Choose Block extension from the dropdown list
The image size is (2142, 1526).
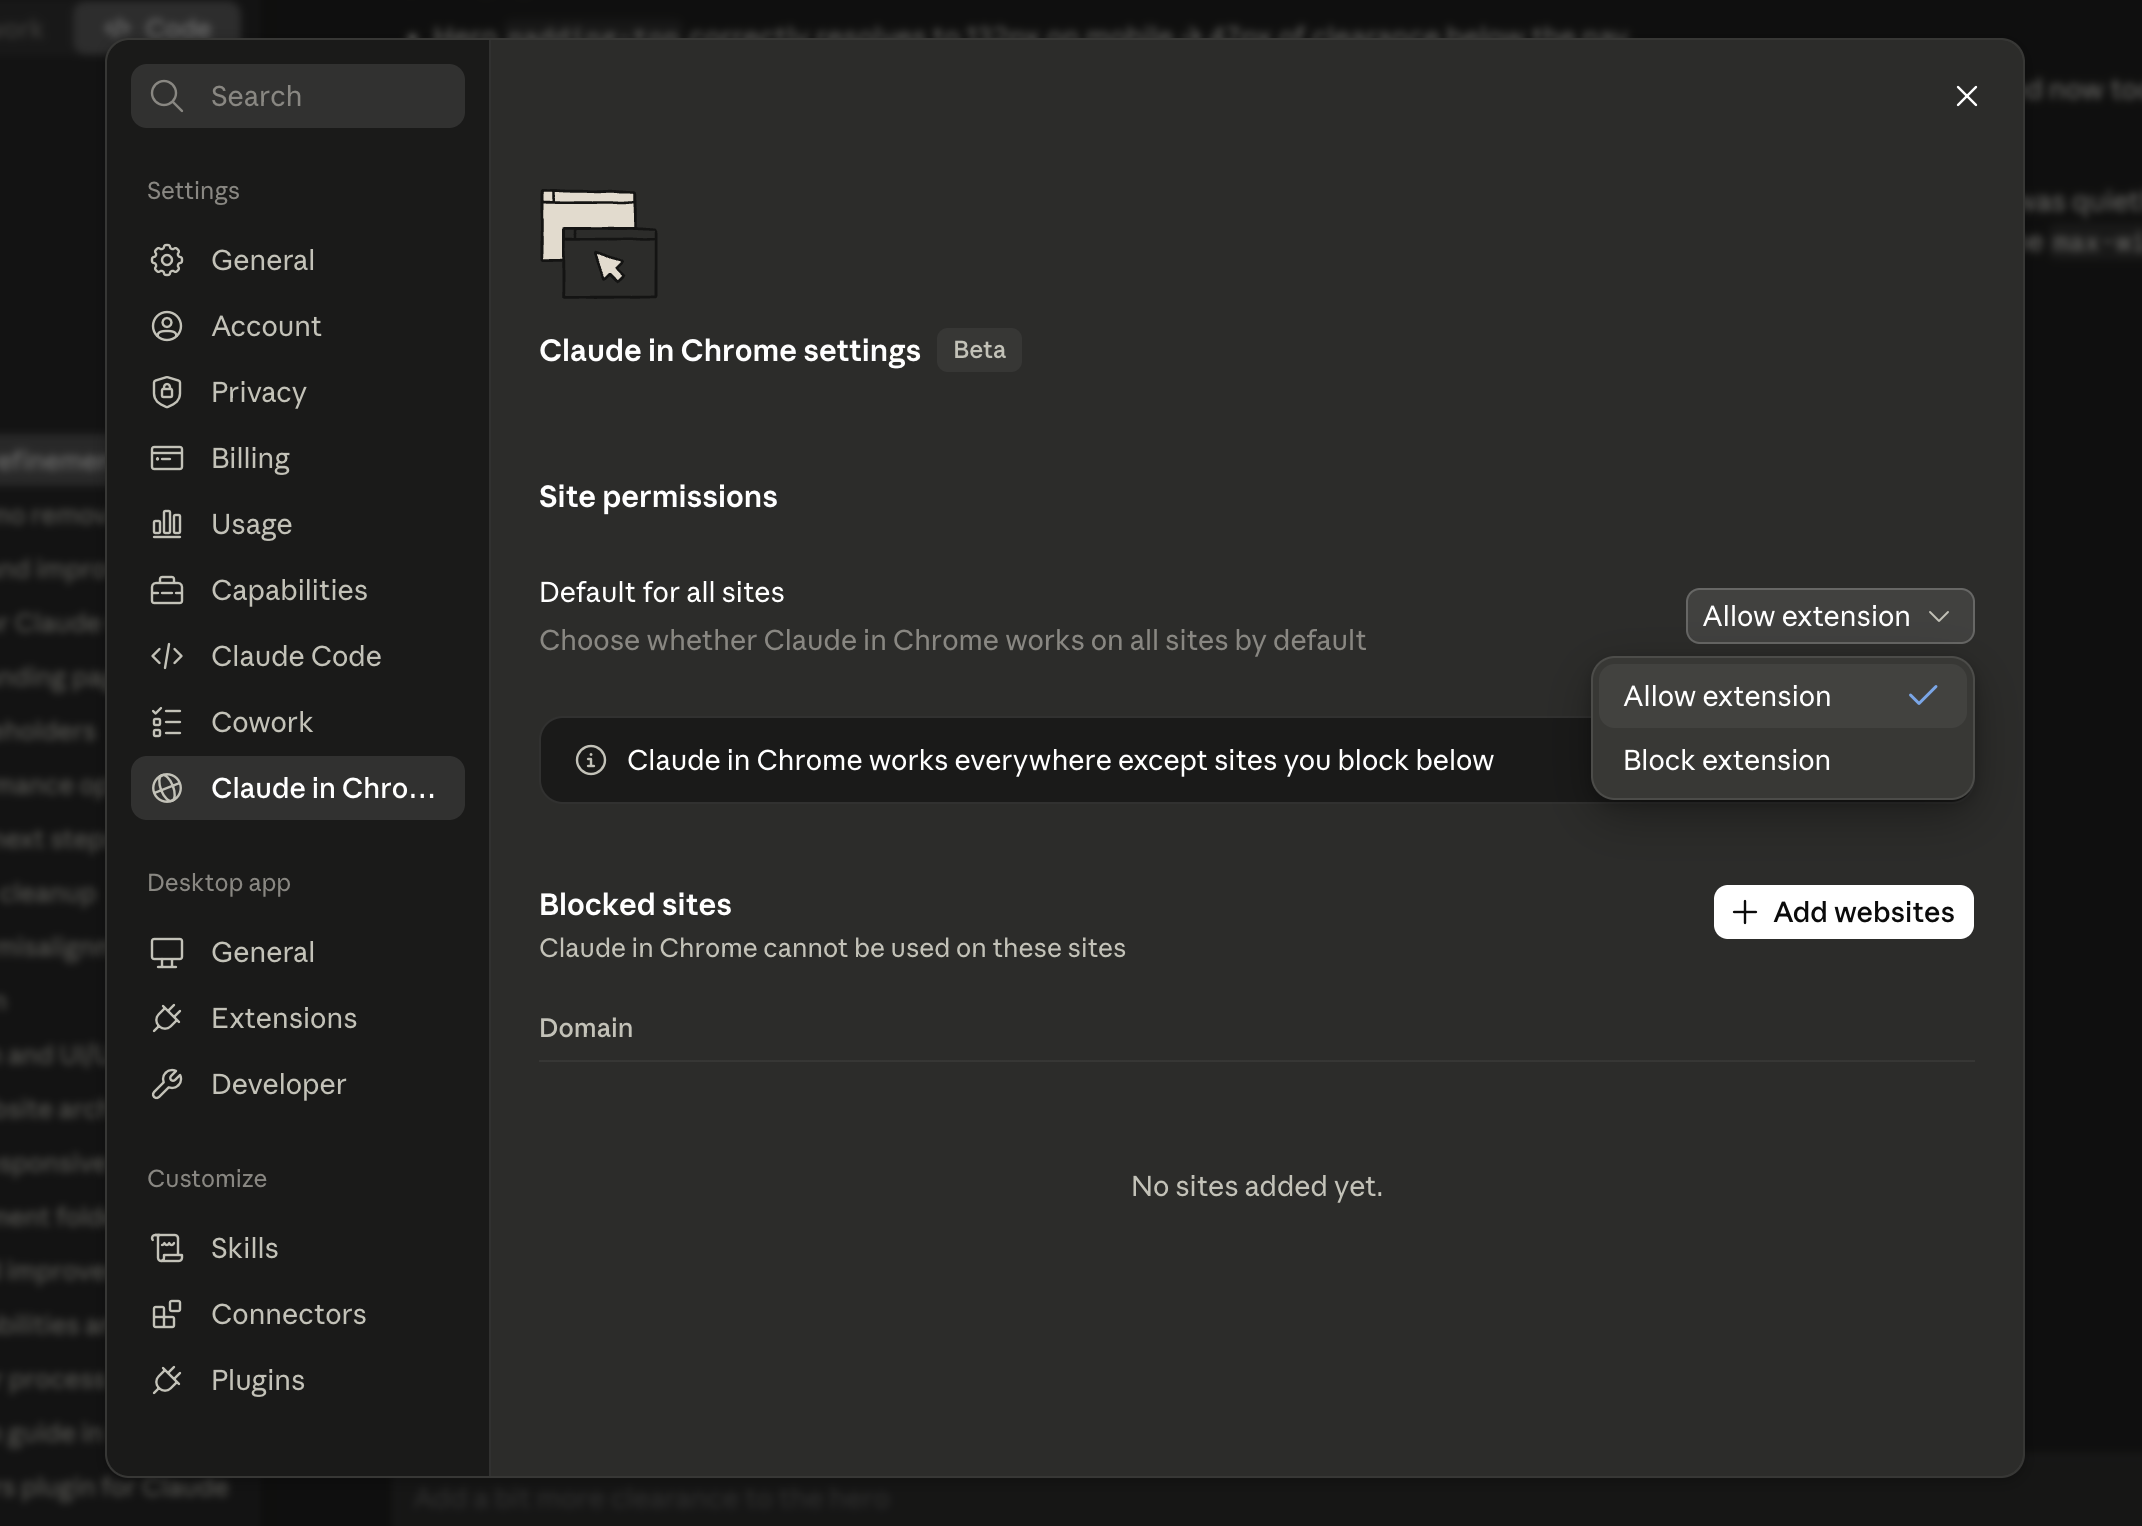pos(1782,760)
